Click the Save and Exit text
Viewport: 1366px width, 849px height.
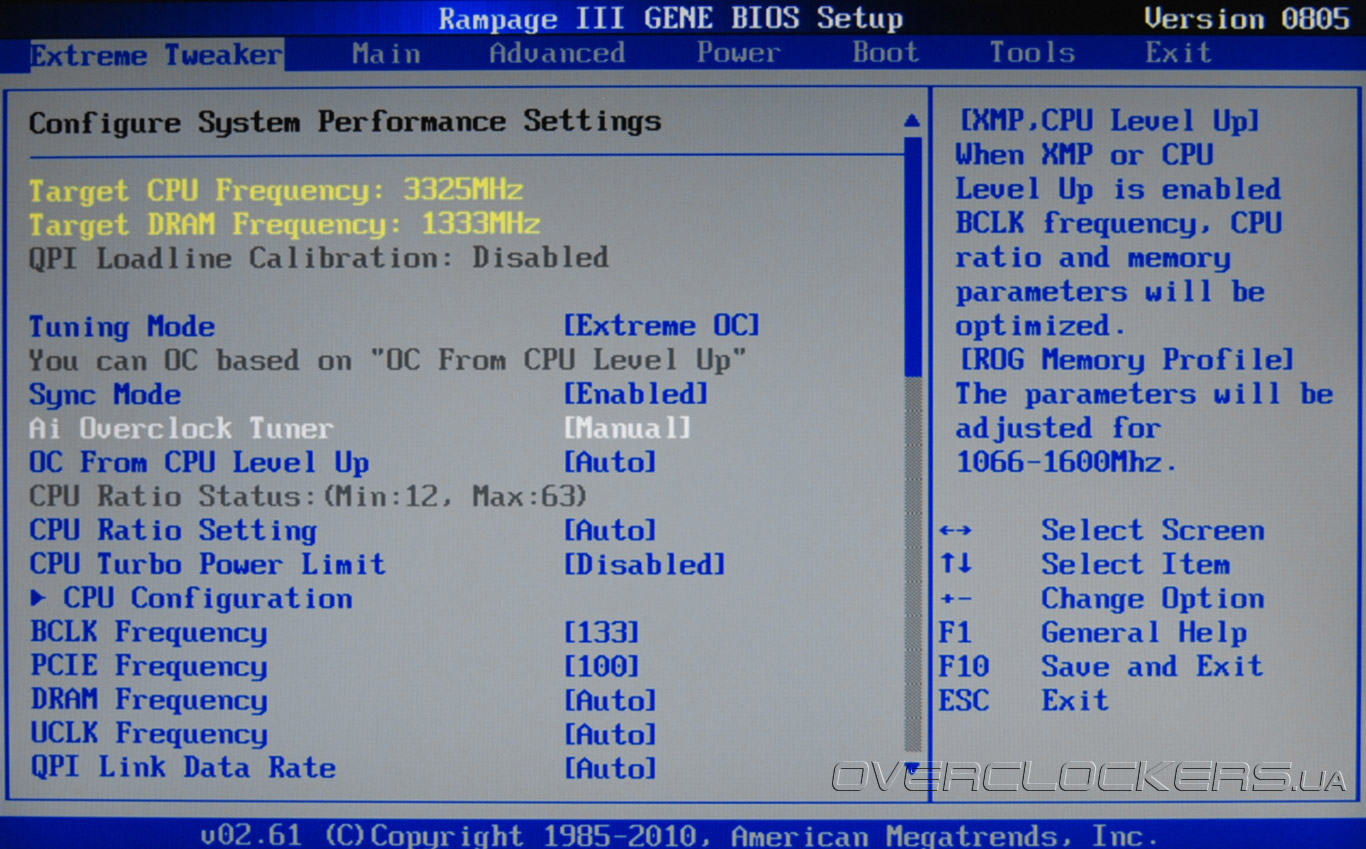pyautogui.click(x=1153, y=666)
